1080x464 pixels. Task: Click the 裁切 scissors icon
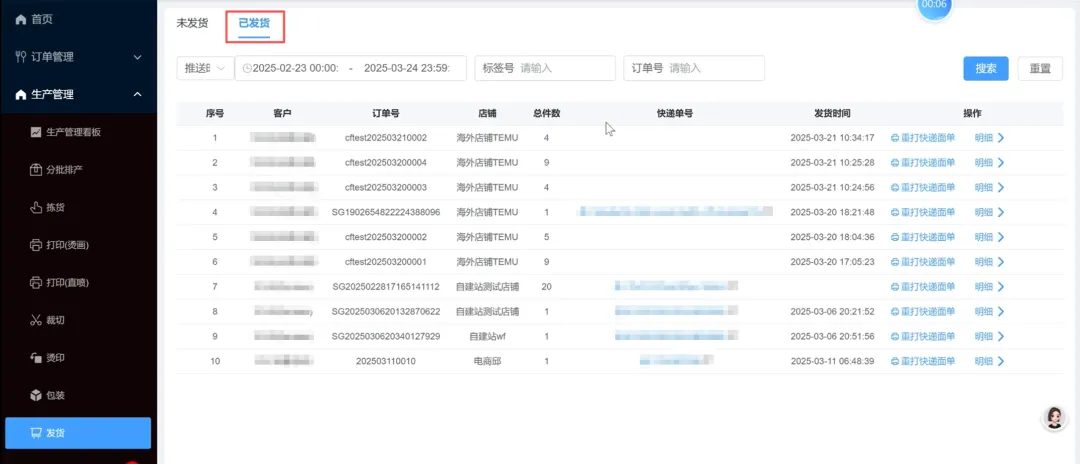[x=36, y=320]
